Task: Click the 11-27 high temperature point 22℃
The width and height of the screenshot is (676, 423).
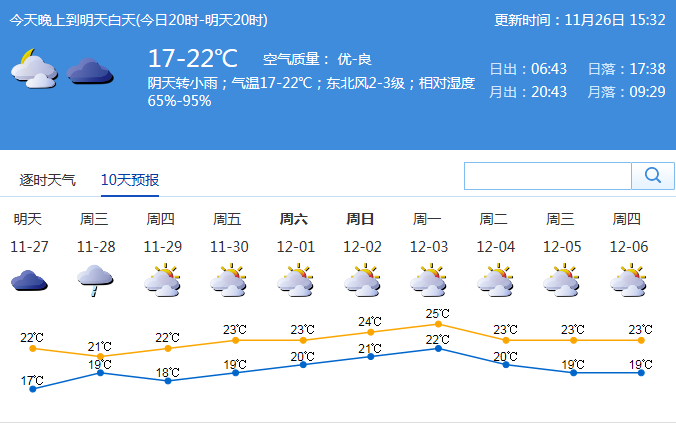Action: (33, 349)
